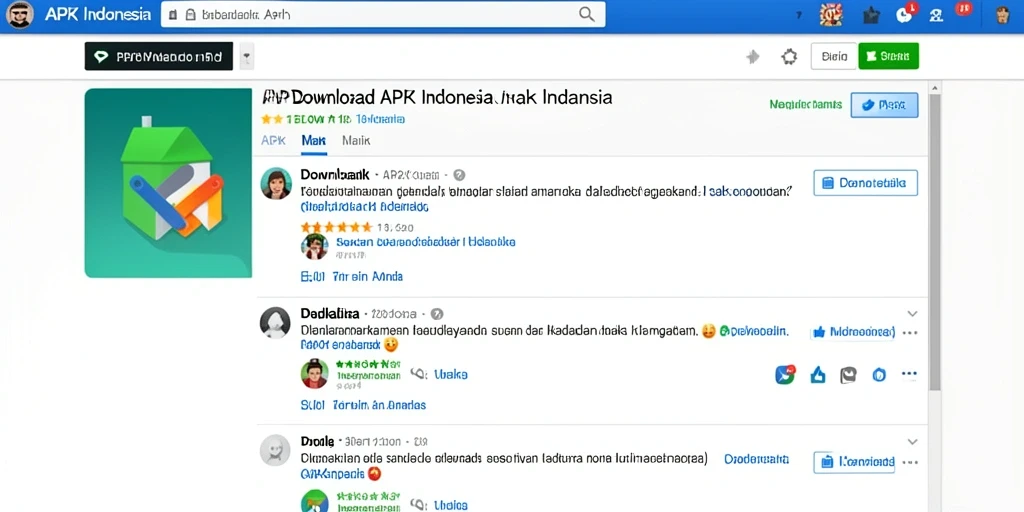Viewport: 1024px width, 512px height.
Task: Open the ellipsis menu beside Kozndeida button
Action: click(x=910, y=462)
